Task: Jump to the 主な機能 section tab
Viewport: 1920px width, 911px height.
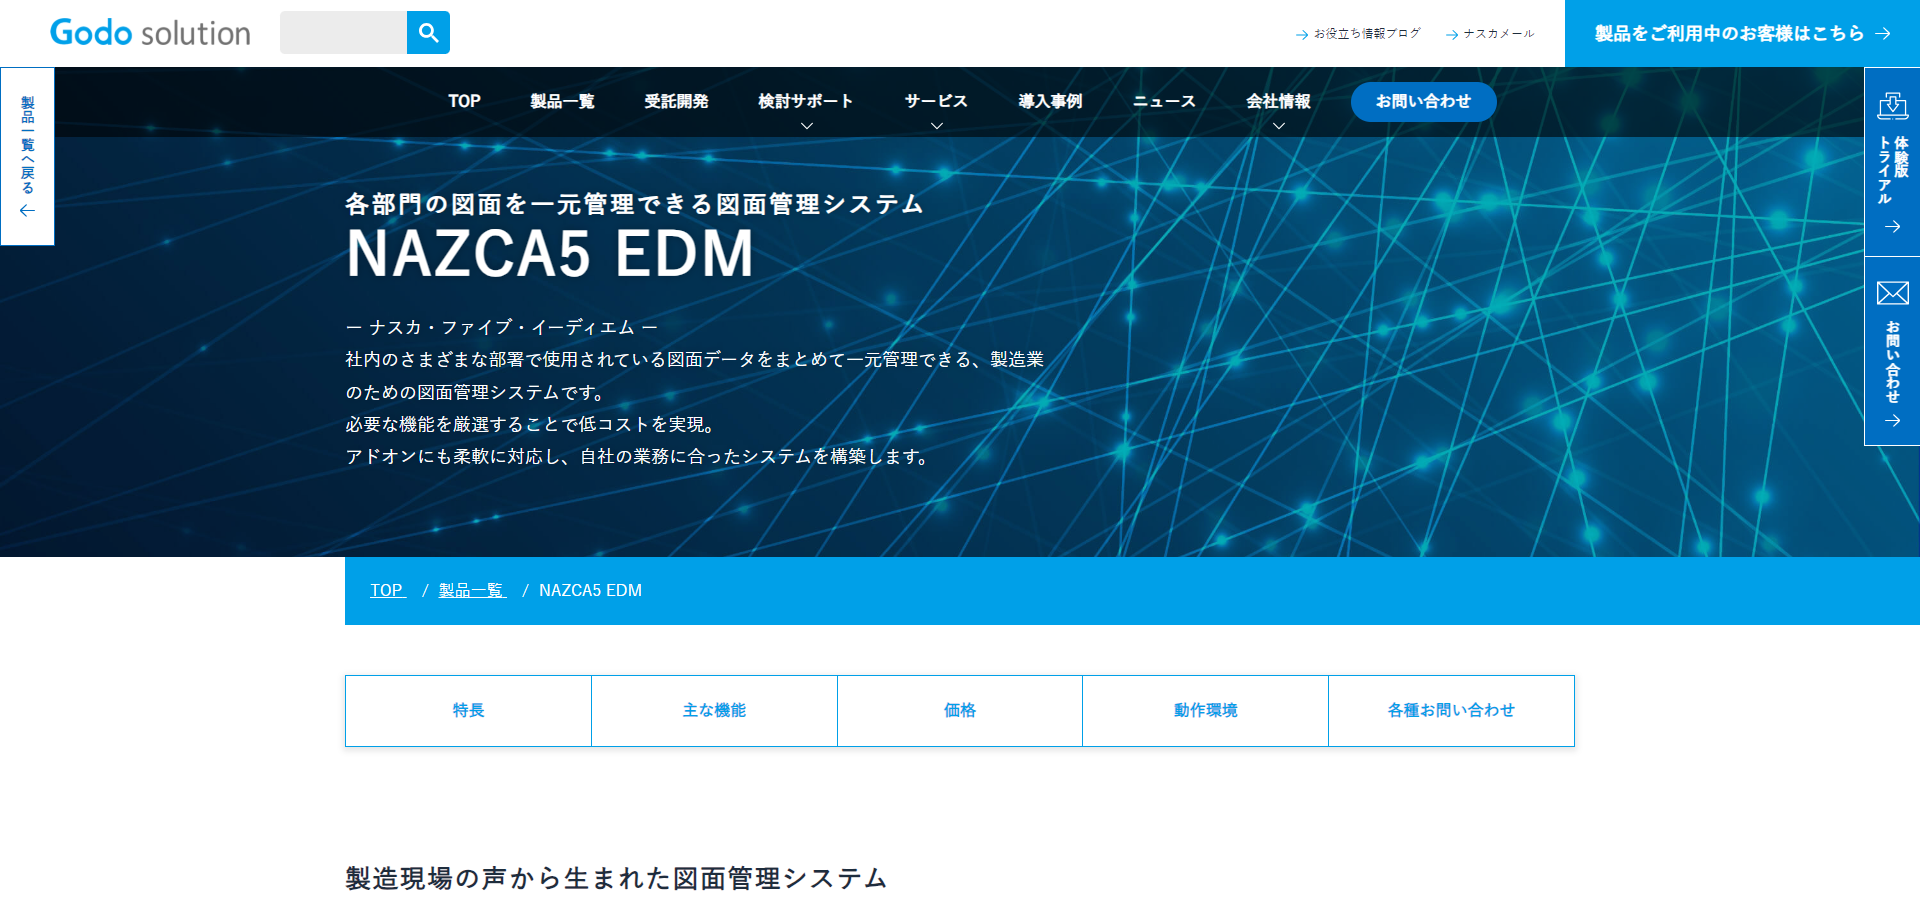Action: coord(714,711)
